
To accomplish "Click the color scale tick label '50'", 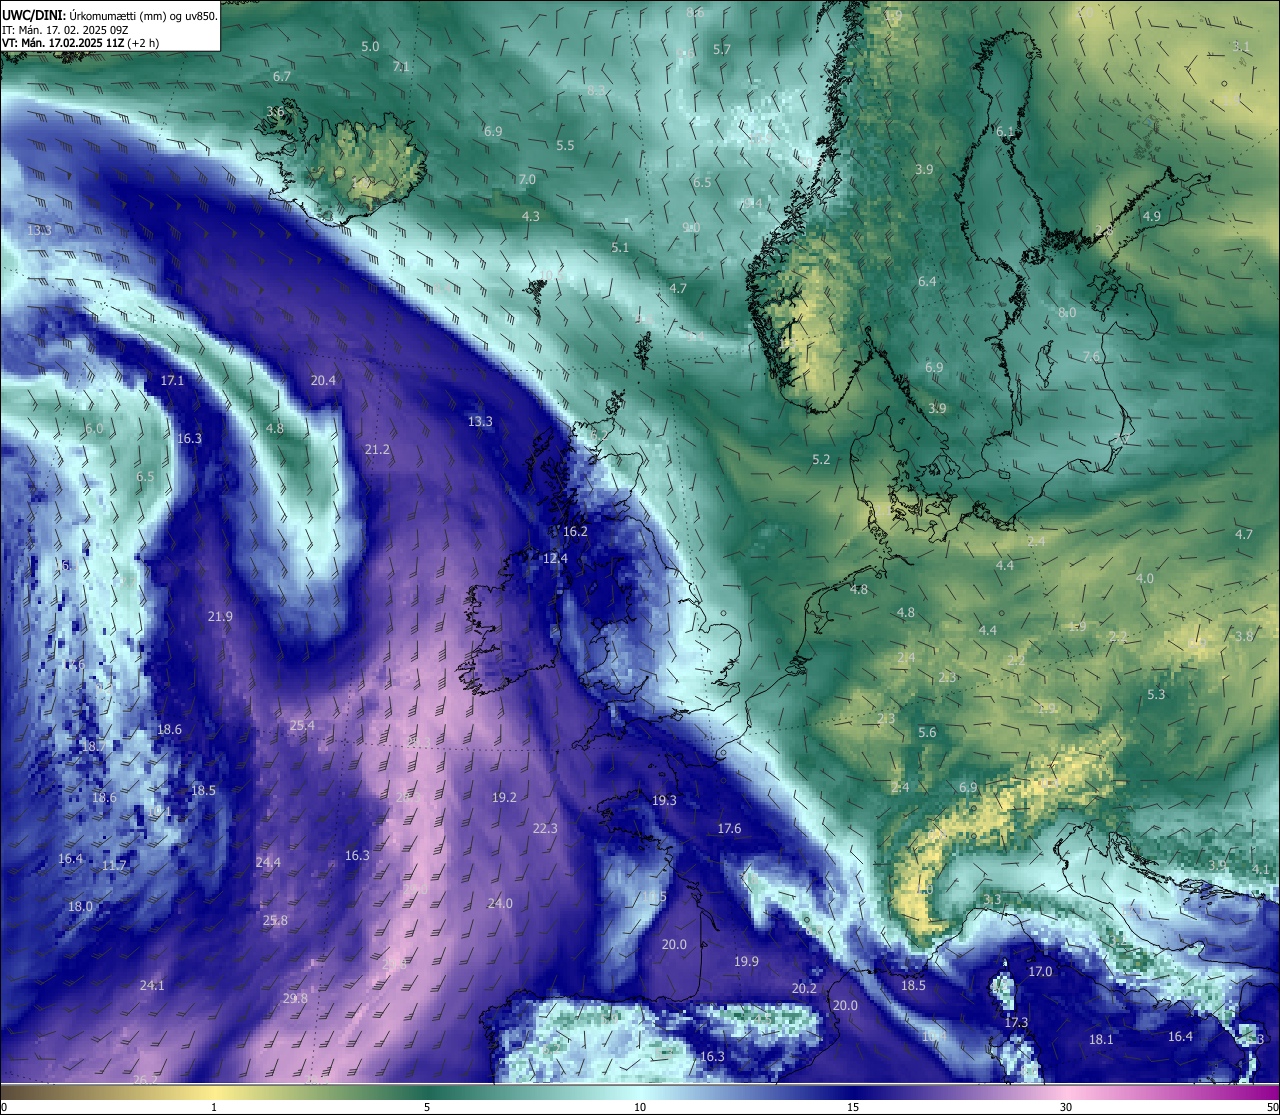I will [1273, 1107].
